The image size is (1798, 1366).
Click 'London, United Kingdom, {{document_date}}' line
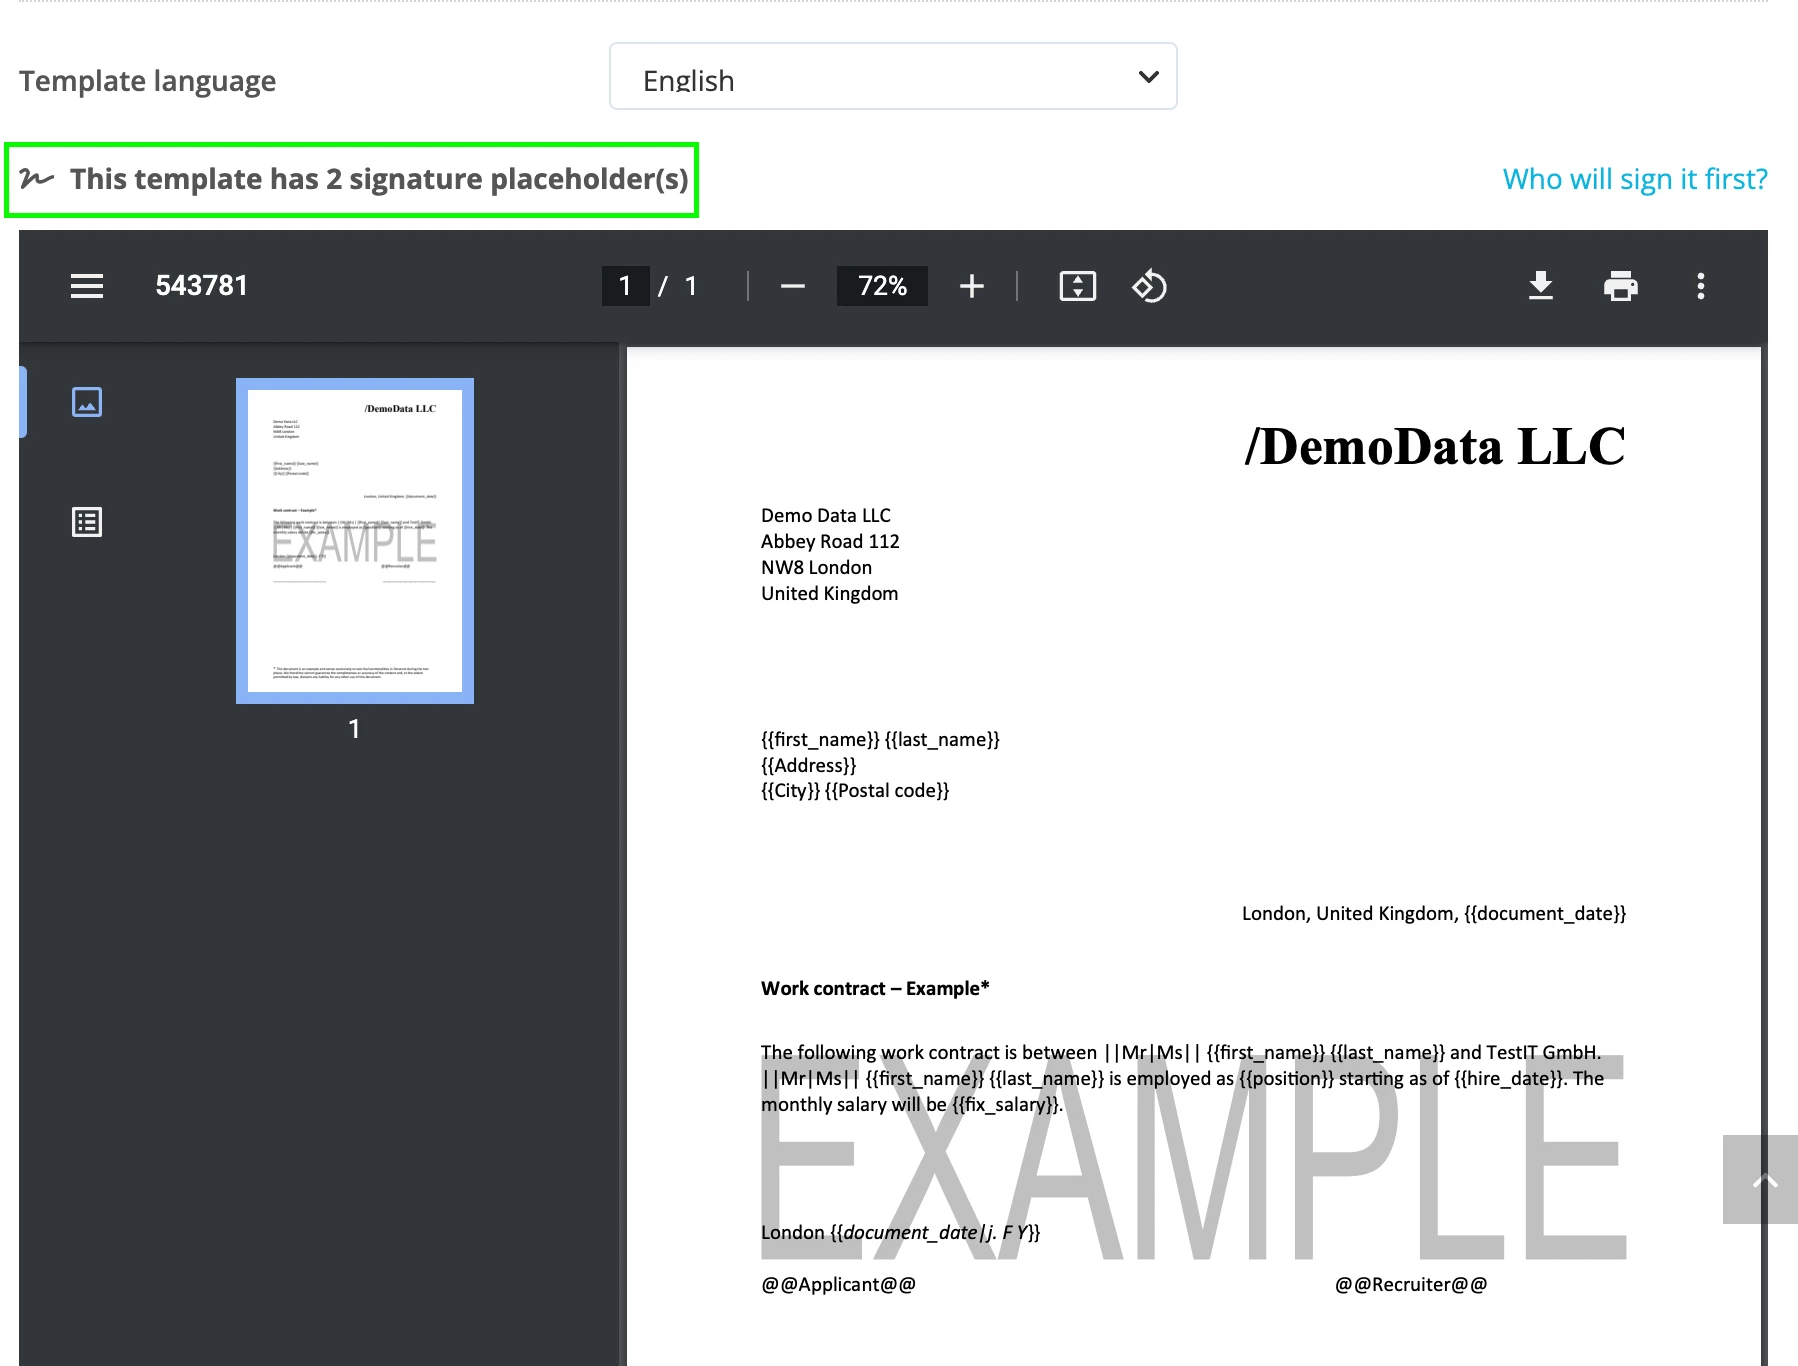coord(1434,913)
